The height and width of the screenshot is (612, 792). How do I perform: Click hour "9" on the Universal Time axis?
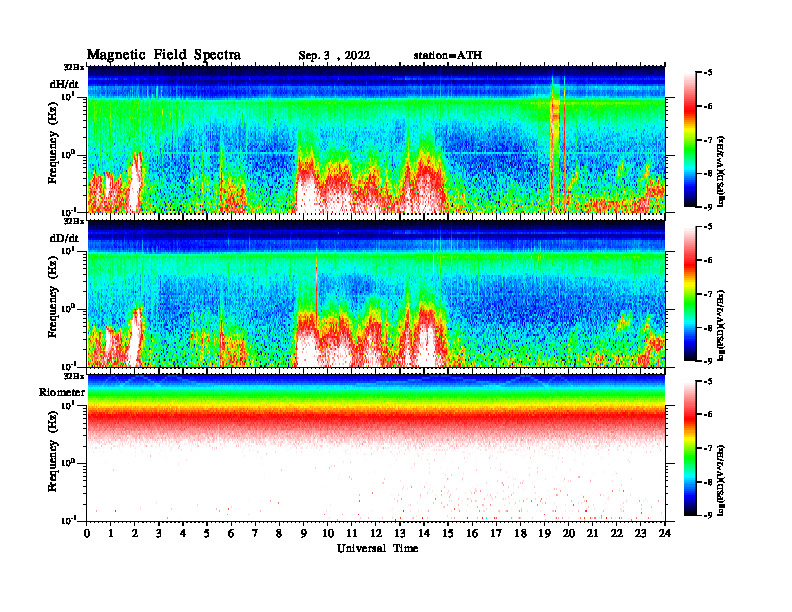pyautogui.click(x=304, y=534)
